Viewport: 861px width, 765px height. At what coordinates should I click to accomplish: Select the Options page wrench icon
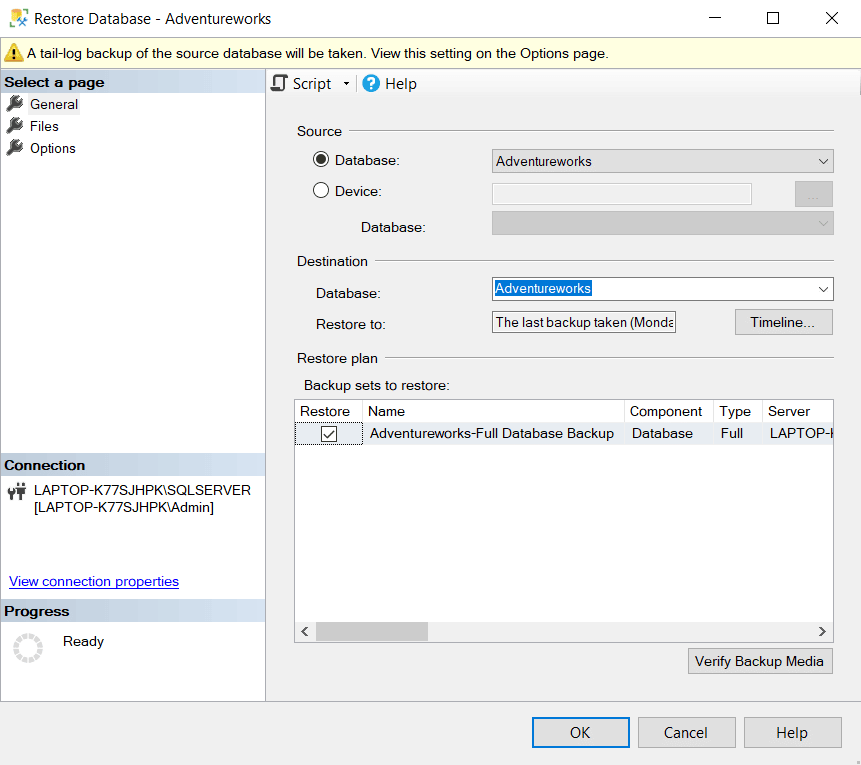click(x=15, y=148)
